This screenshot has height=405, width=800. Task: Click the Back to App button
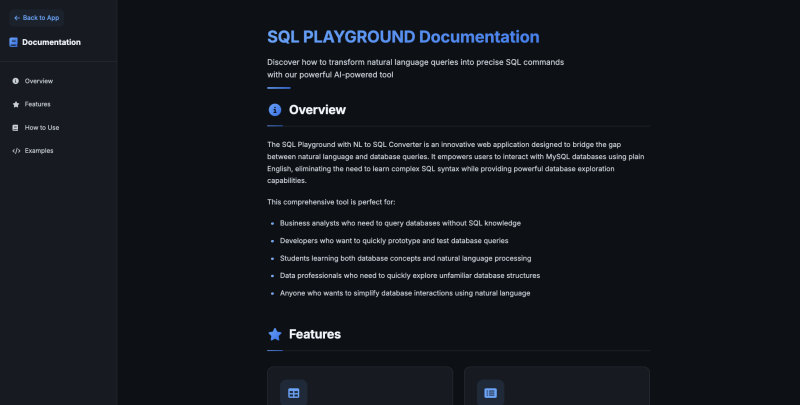tap(36, 17)
